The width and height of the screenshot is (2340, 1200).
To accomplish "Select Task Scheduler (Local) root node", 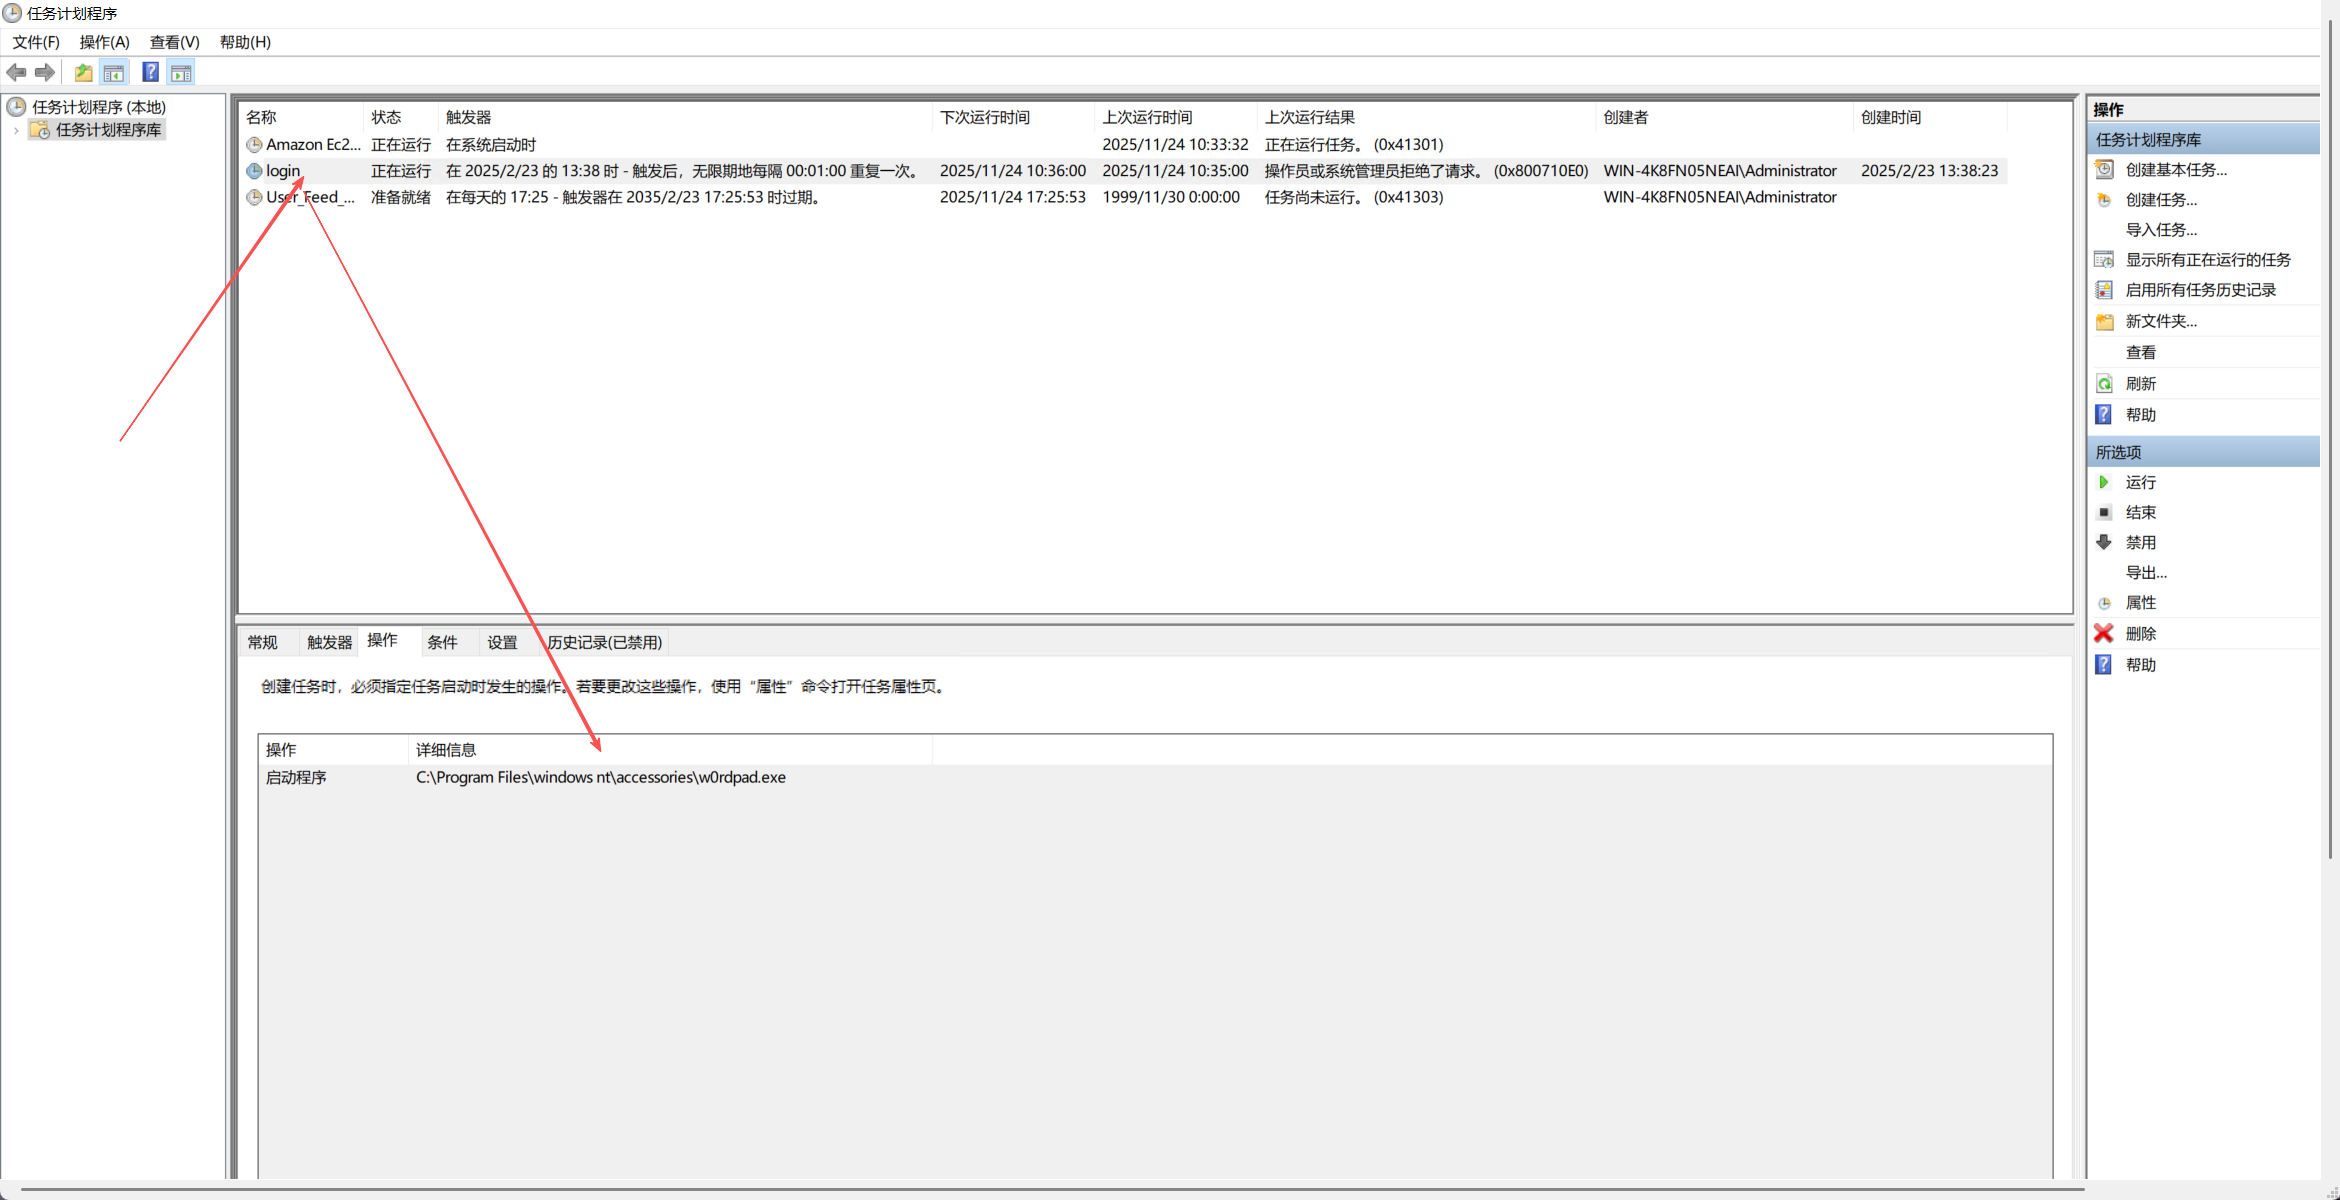I will click(x=98, y=107).
